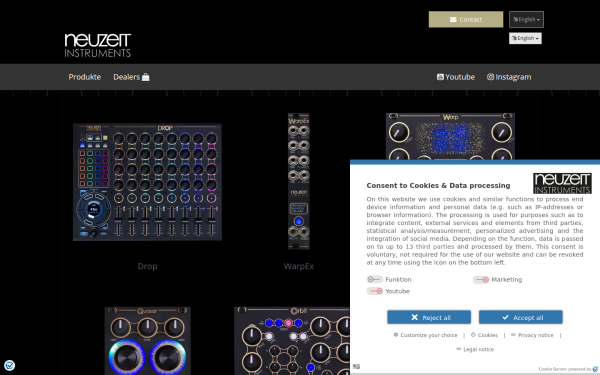Viewport: 600px width, 375px height.
Task: Click the gear icon beside Customize your choice
Action: [x=396, y=334]
